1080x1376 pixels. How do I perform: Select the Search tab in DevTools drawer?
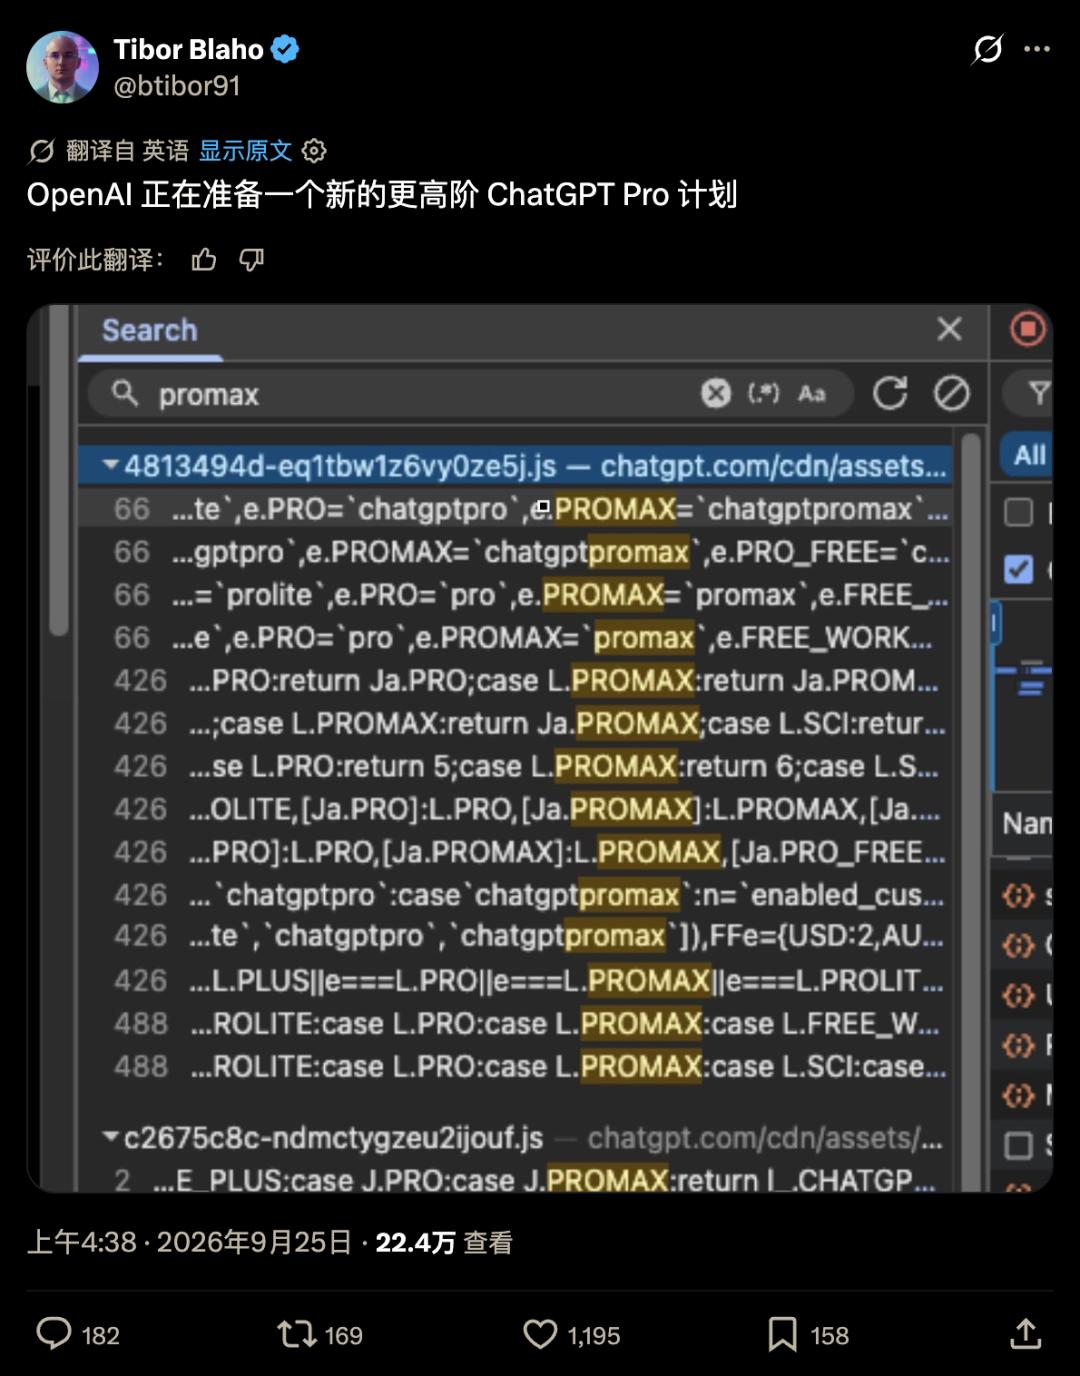[x=150, y=330]
